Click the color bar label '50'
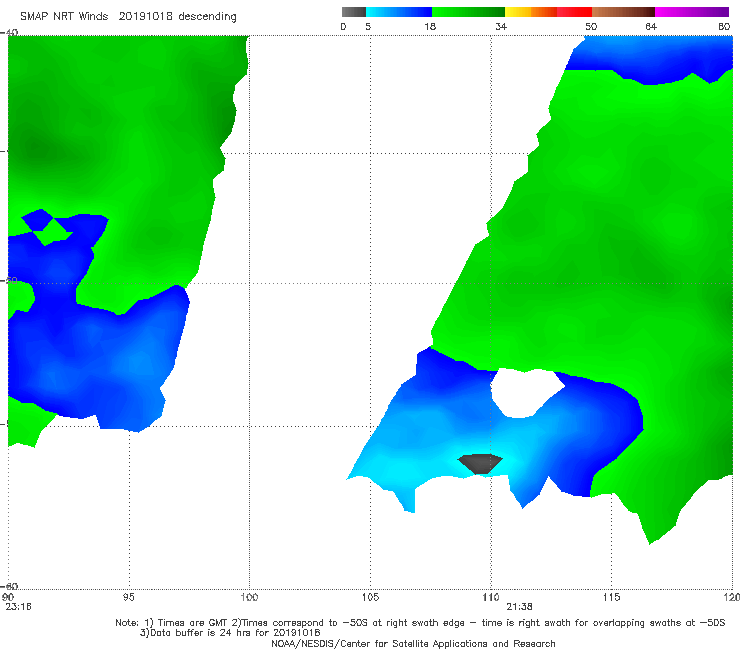 point(591,27)
